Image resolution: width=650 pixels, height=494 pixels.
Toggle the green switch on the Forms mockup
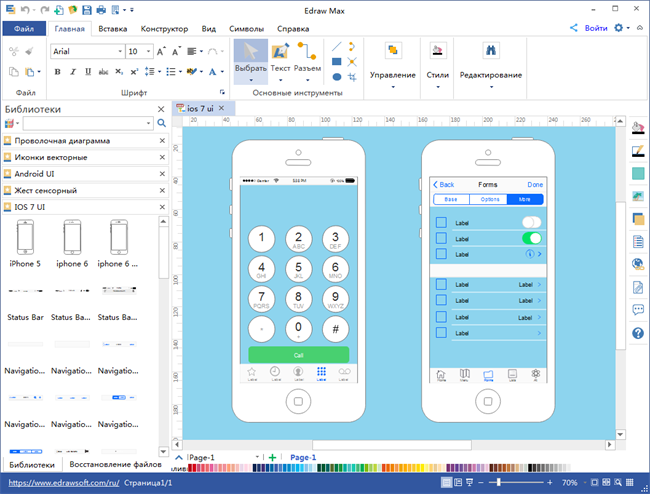(532, 238)
